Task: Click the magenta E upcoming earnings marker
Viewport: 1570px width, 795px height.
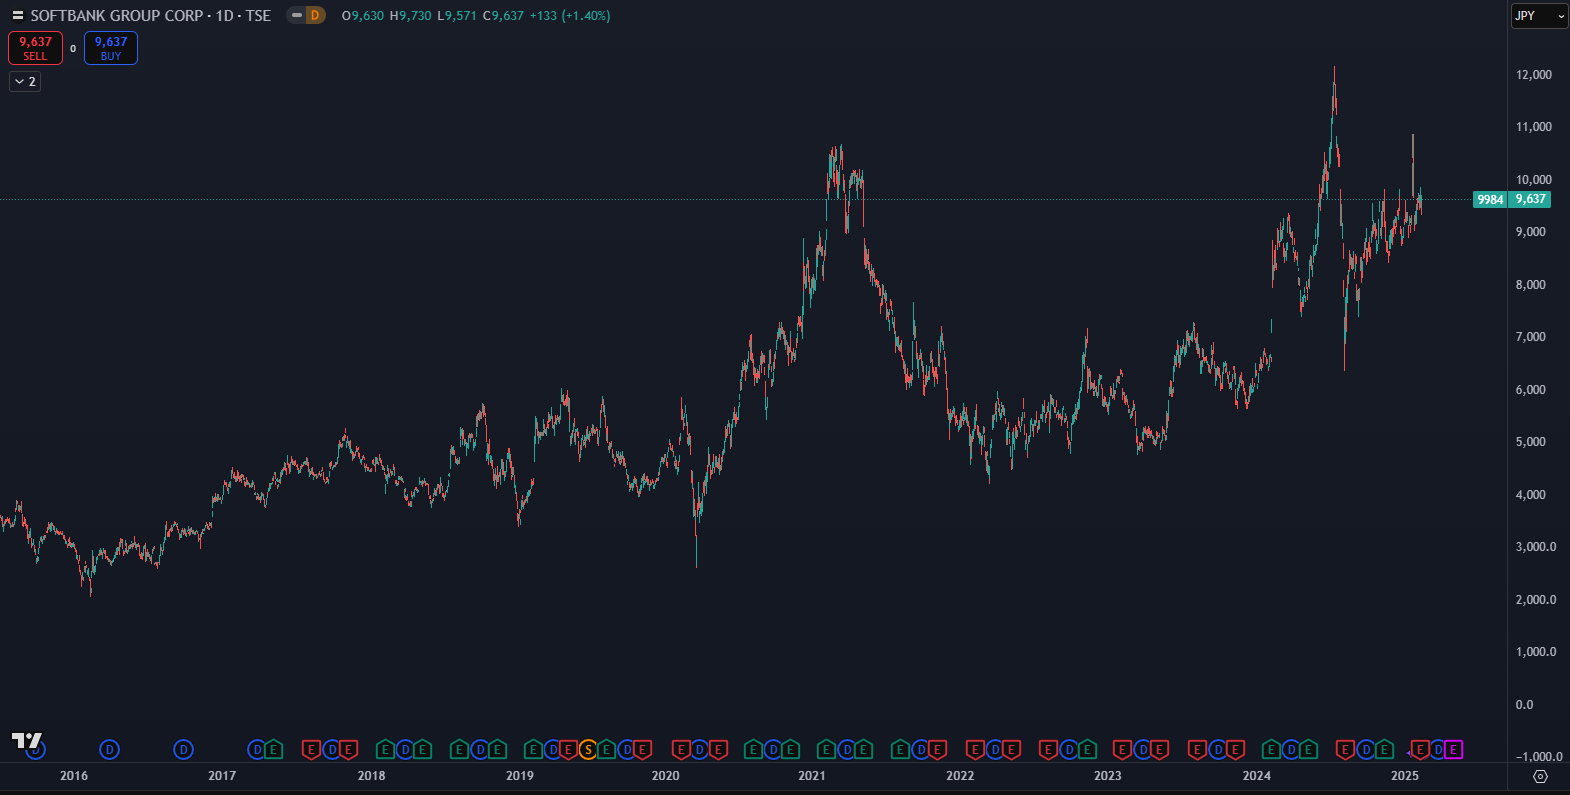Action: (1454, 750)
